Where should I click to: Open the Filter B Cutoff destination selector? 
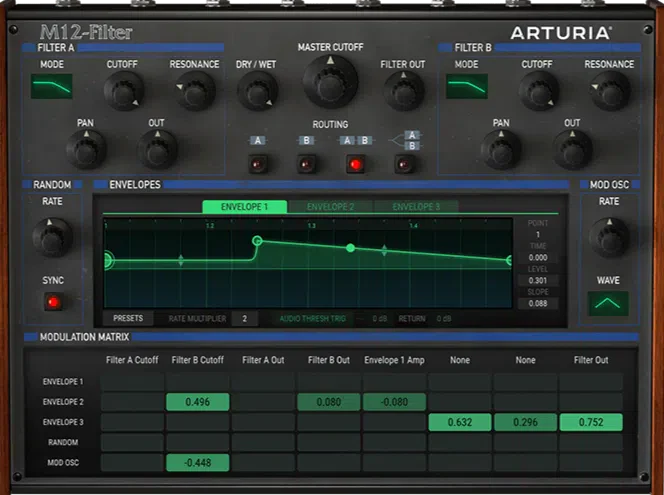(x=198, y=360)
